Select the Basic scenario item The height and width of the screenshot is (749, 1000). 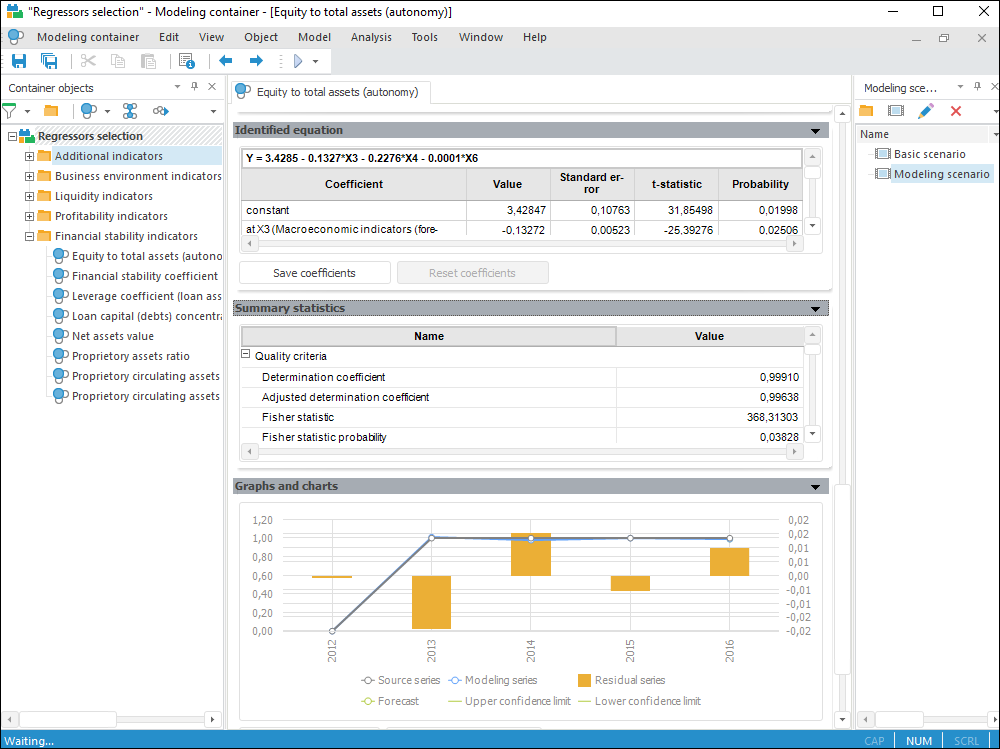929,154
